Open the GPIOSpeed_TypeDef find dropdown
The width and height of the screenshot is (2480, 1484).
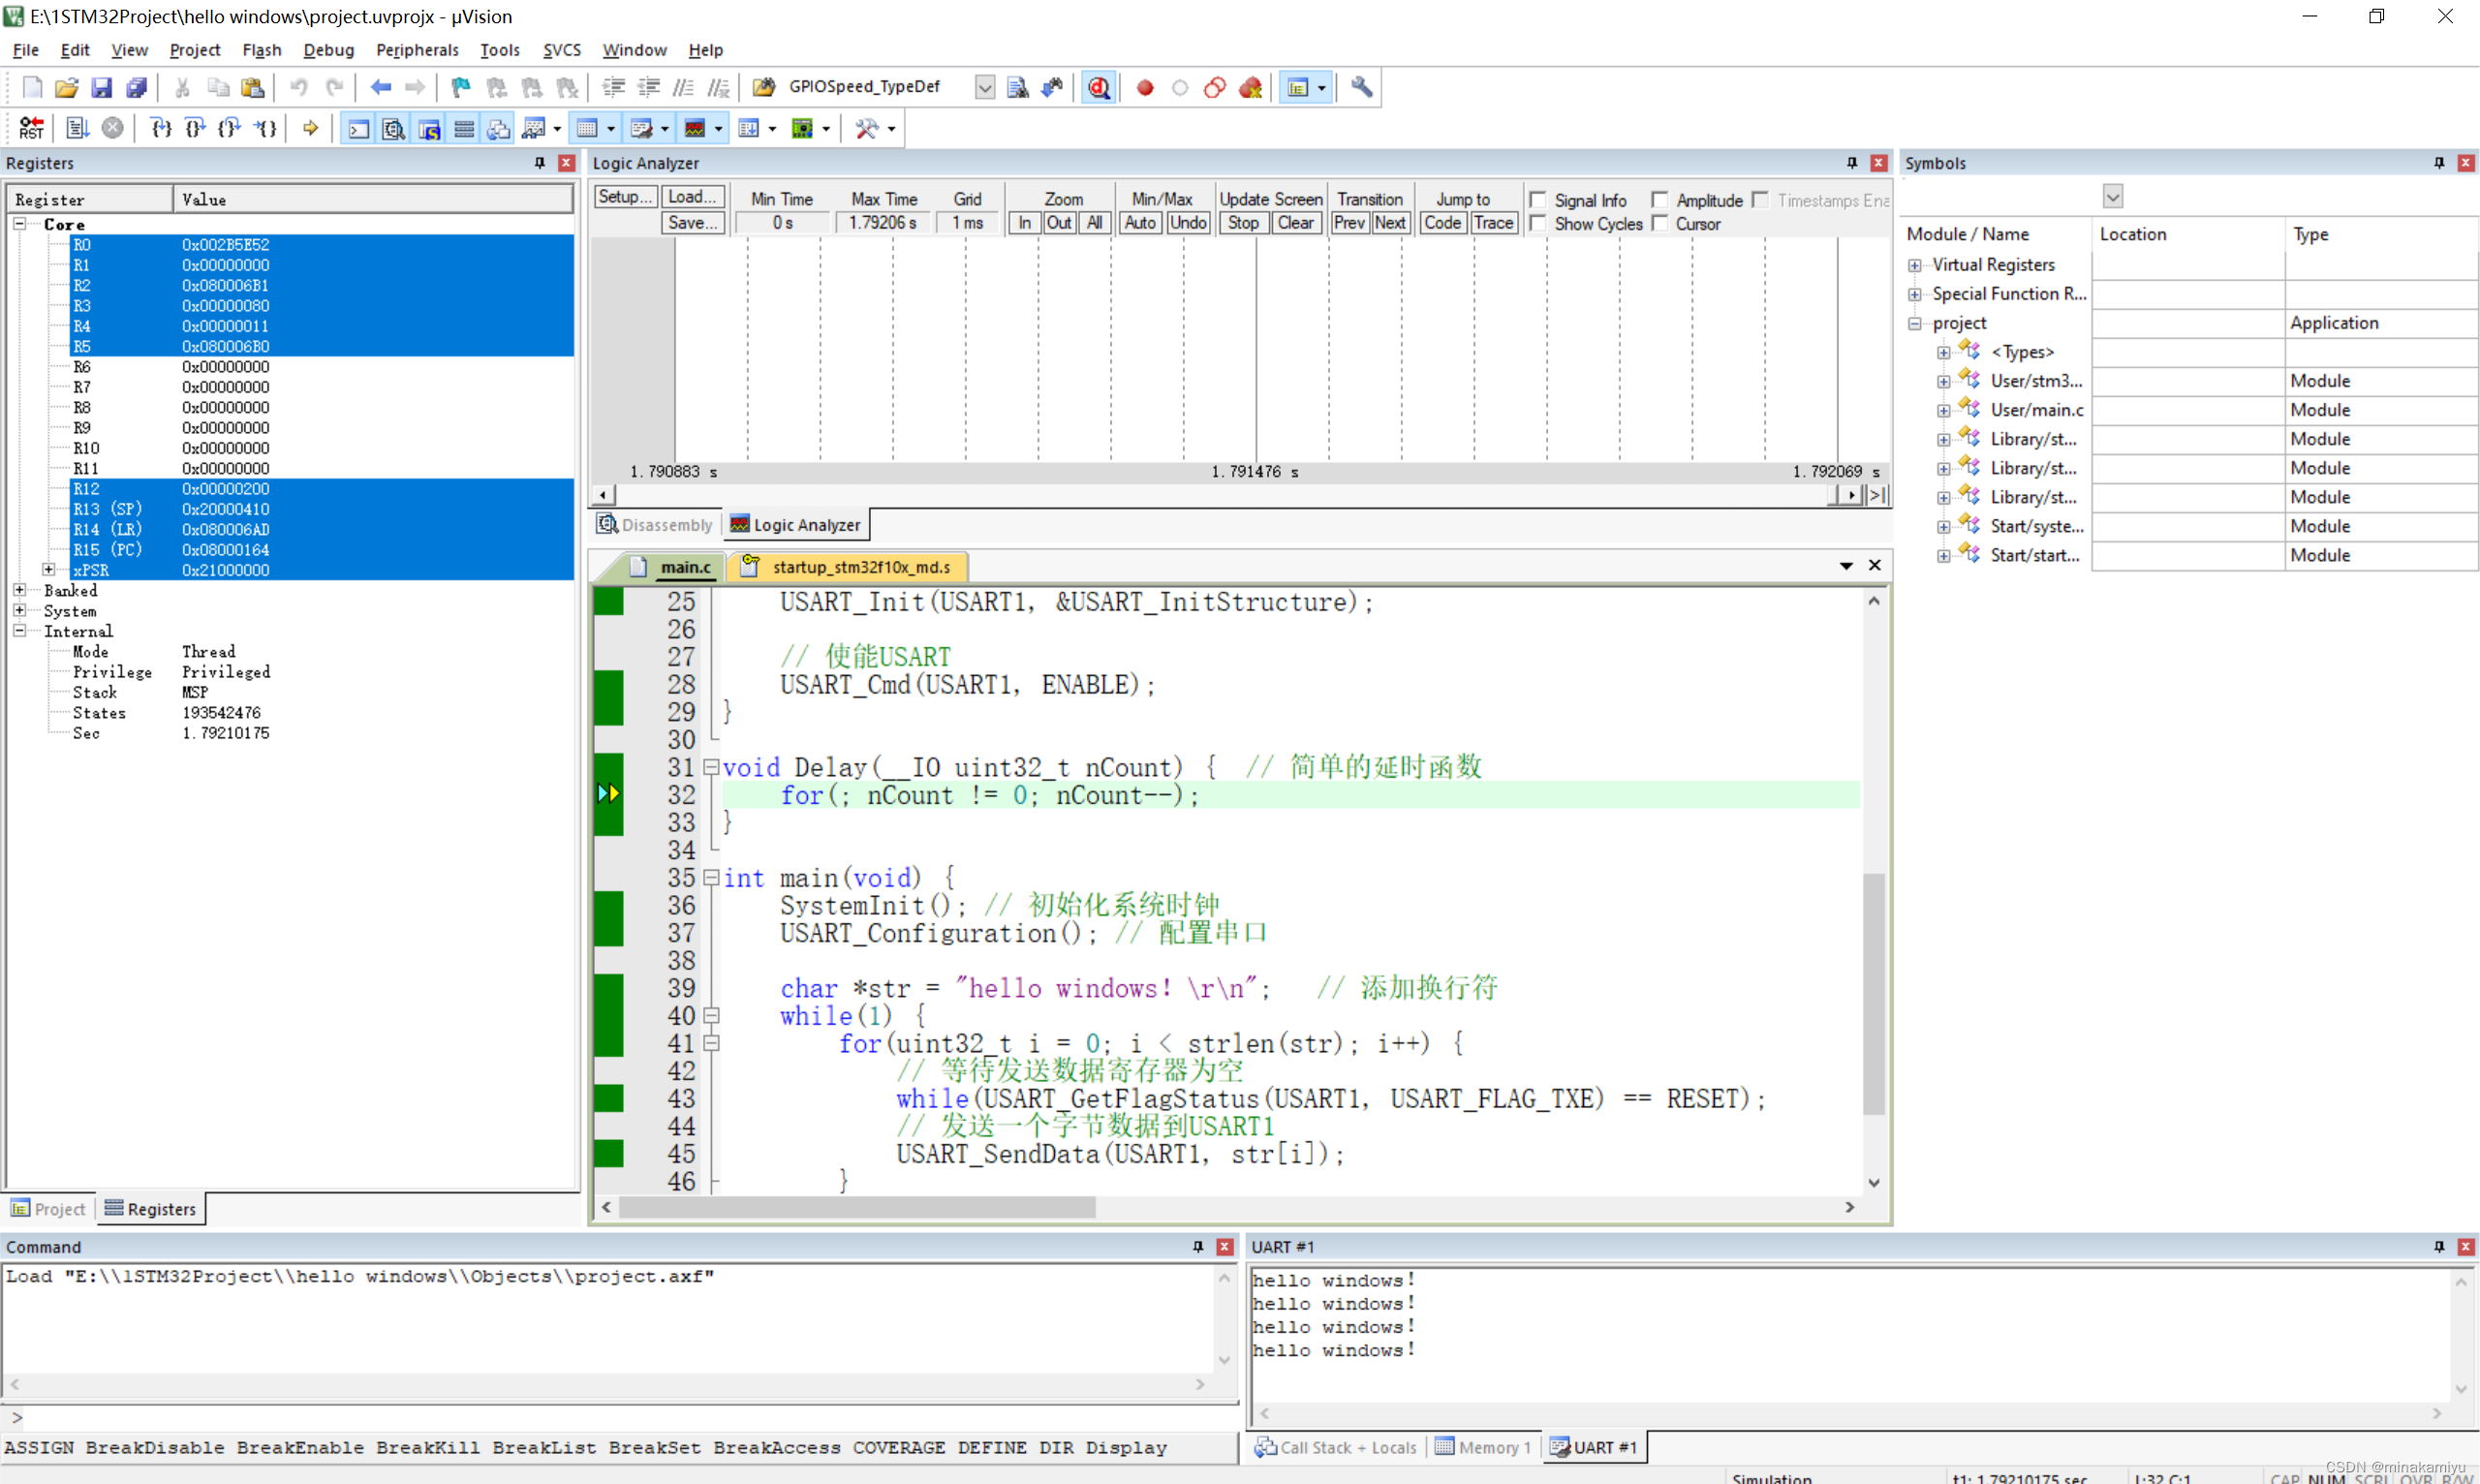tap(985, 87)
